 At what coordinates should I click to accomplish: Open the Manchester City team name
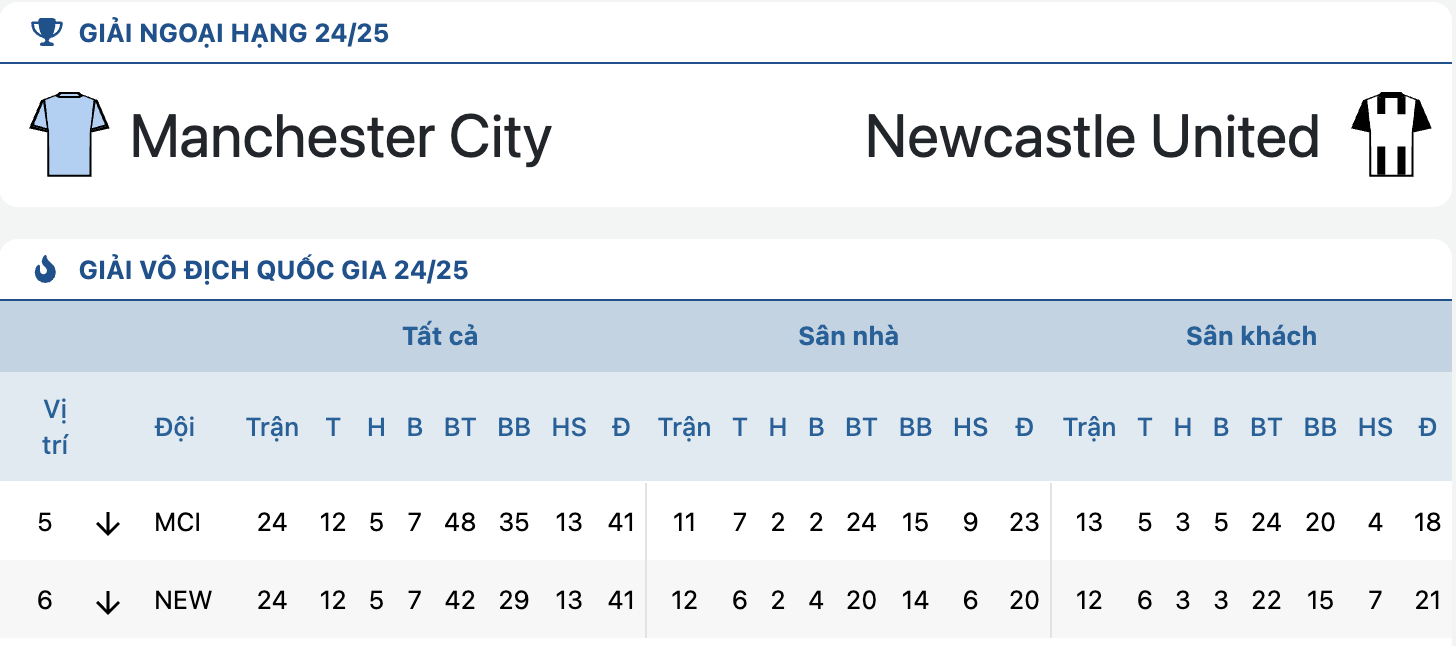[x=341, y=136]
